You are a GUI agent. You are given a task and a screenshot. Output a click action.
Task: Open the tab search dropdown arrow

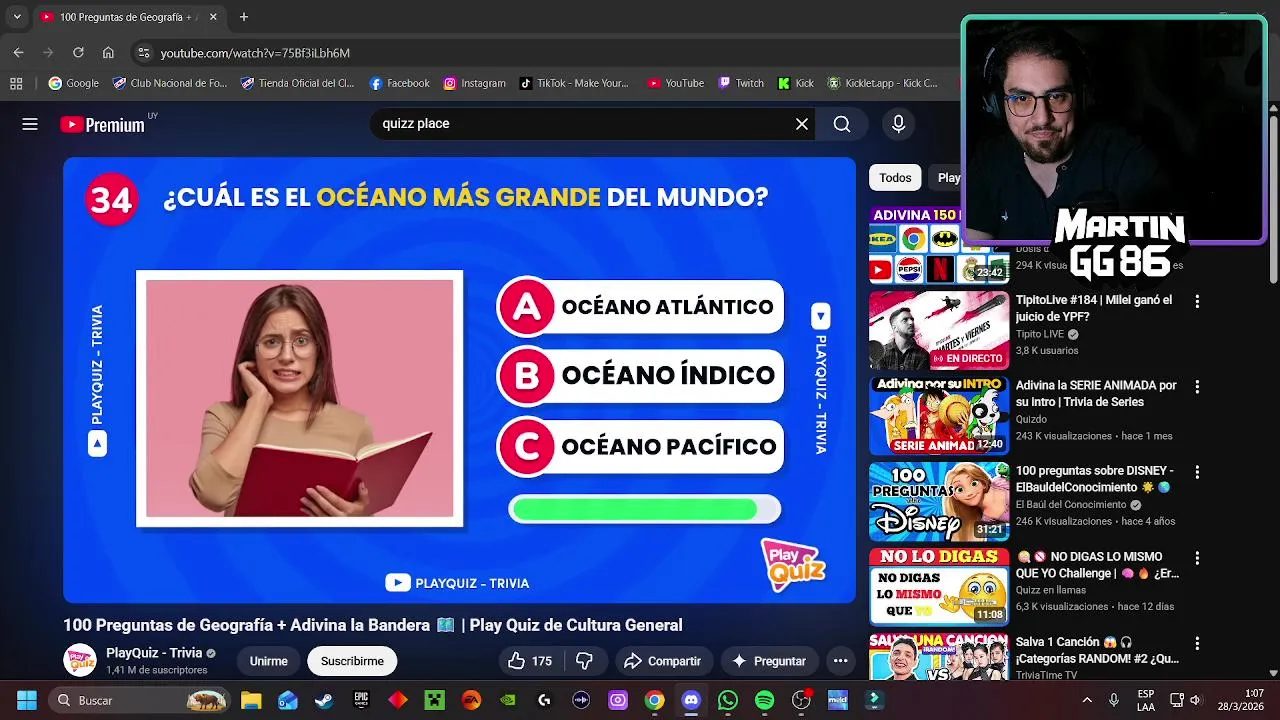pos(17,17)
